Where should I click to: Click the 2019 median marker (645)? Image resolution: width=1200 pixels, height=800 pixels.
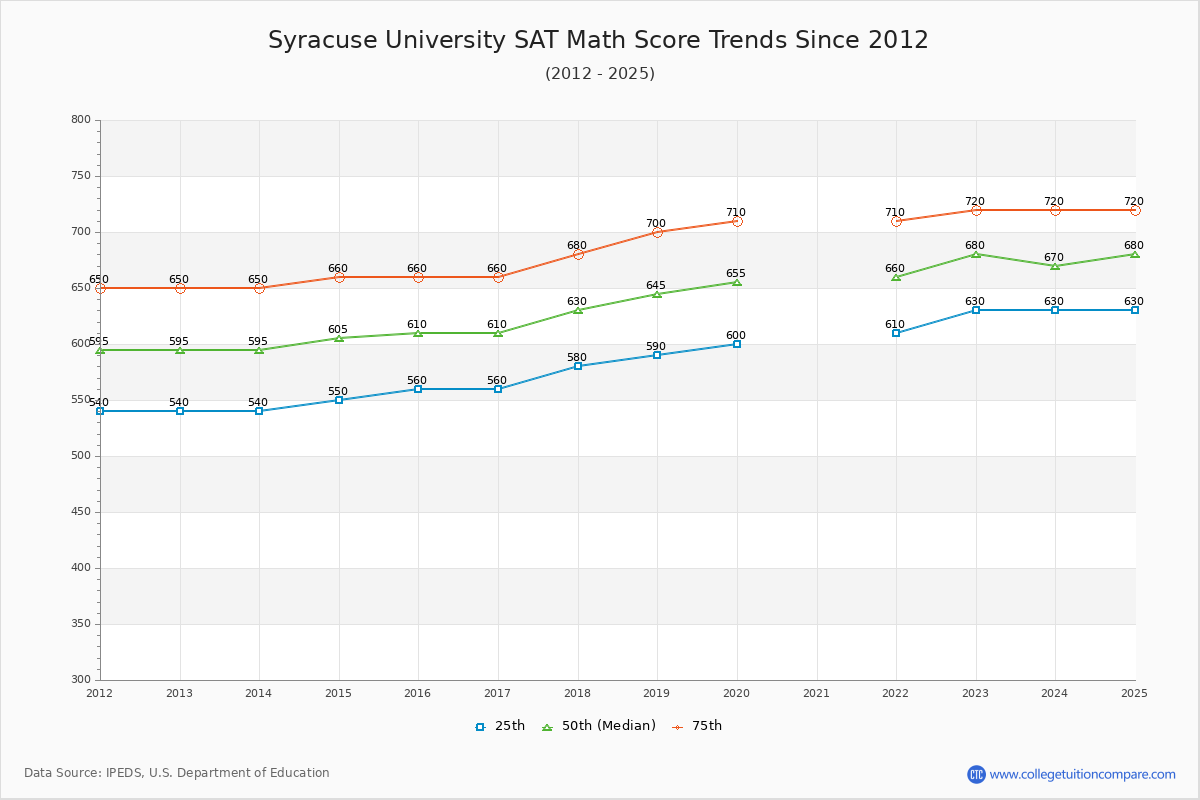pyautogui.click(x=657, y=294)
